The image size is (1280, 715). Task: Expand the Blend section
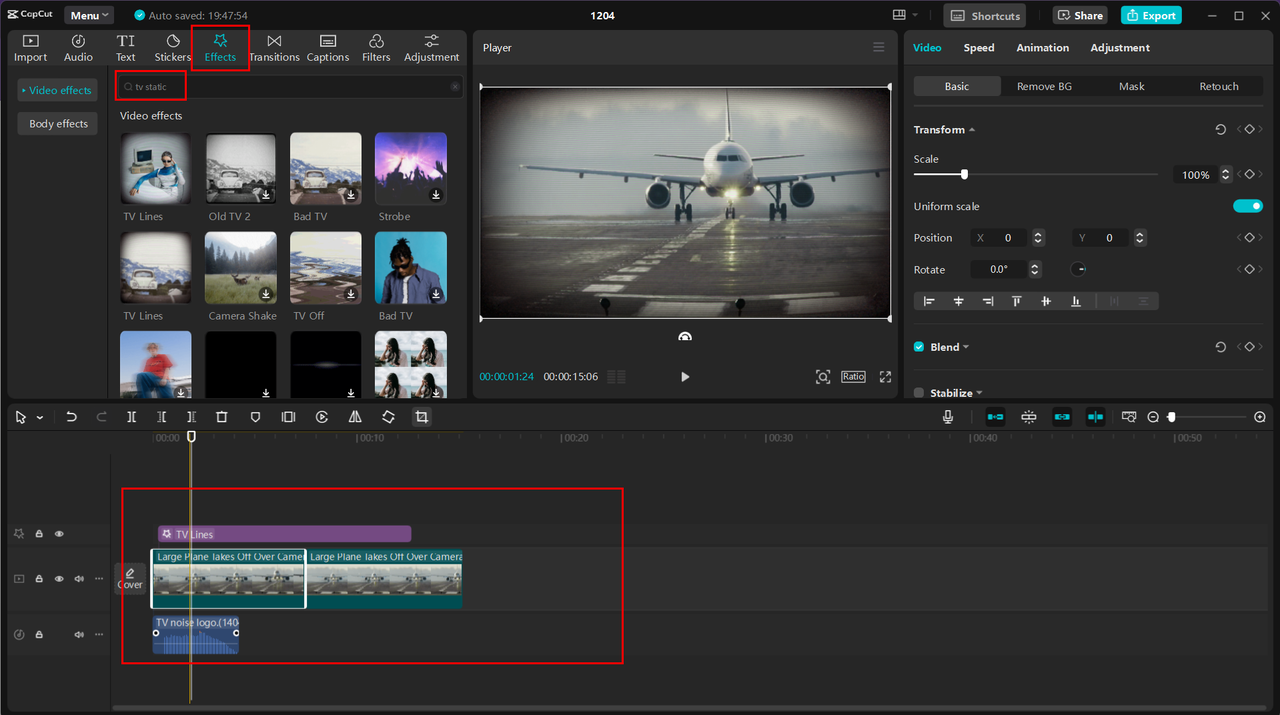point(966,347)
